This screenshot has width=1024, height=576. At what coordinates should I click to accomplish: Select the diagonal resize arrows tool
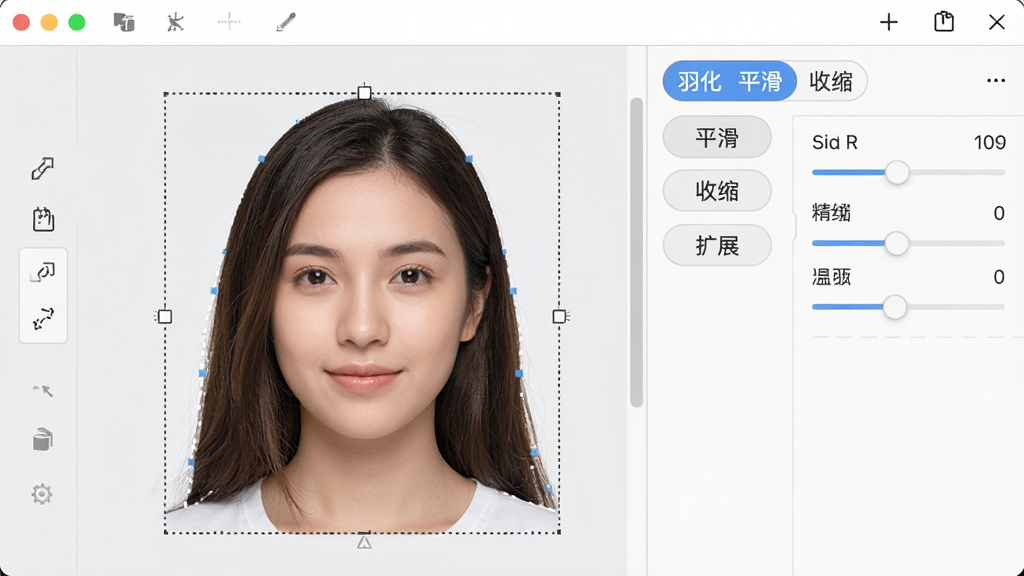point(43,319)
